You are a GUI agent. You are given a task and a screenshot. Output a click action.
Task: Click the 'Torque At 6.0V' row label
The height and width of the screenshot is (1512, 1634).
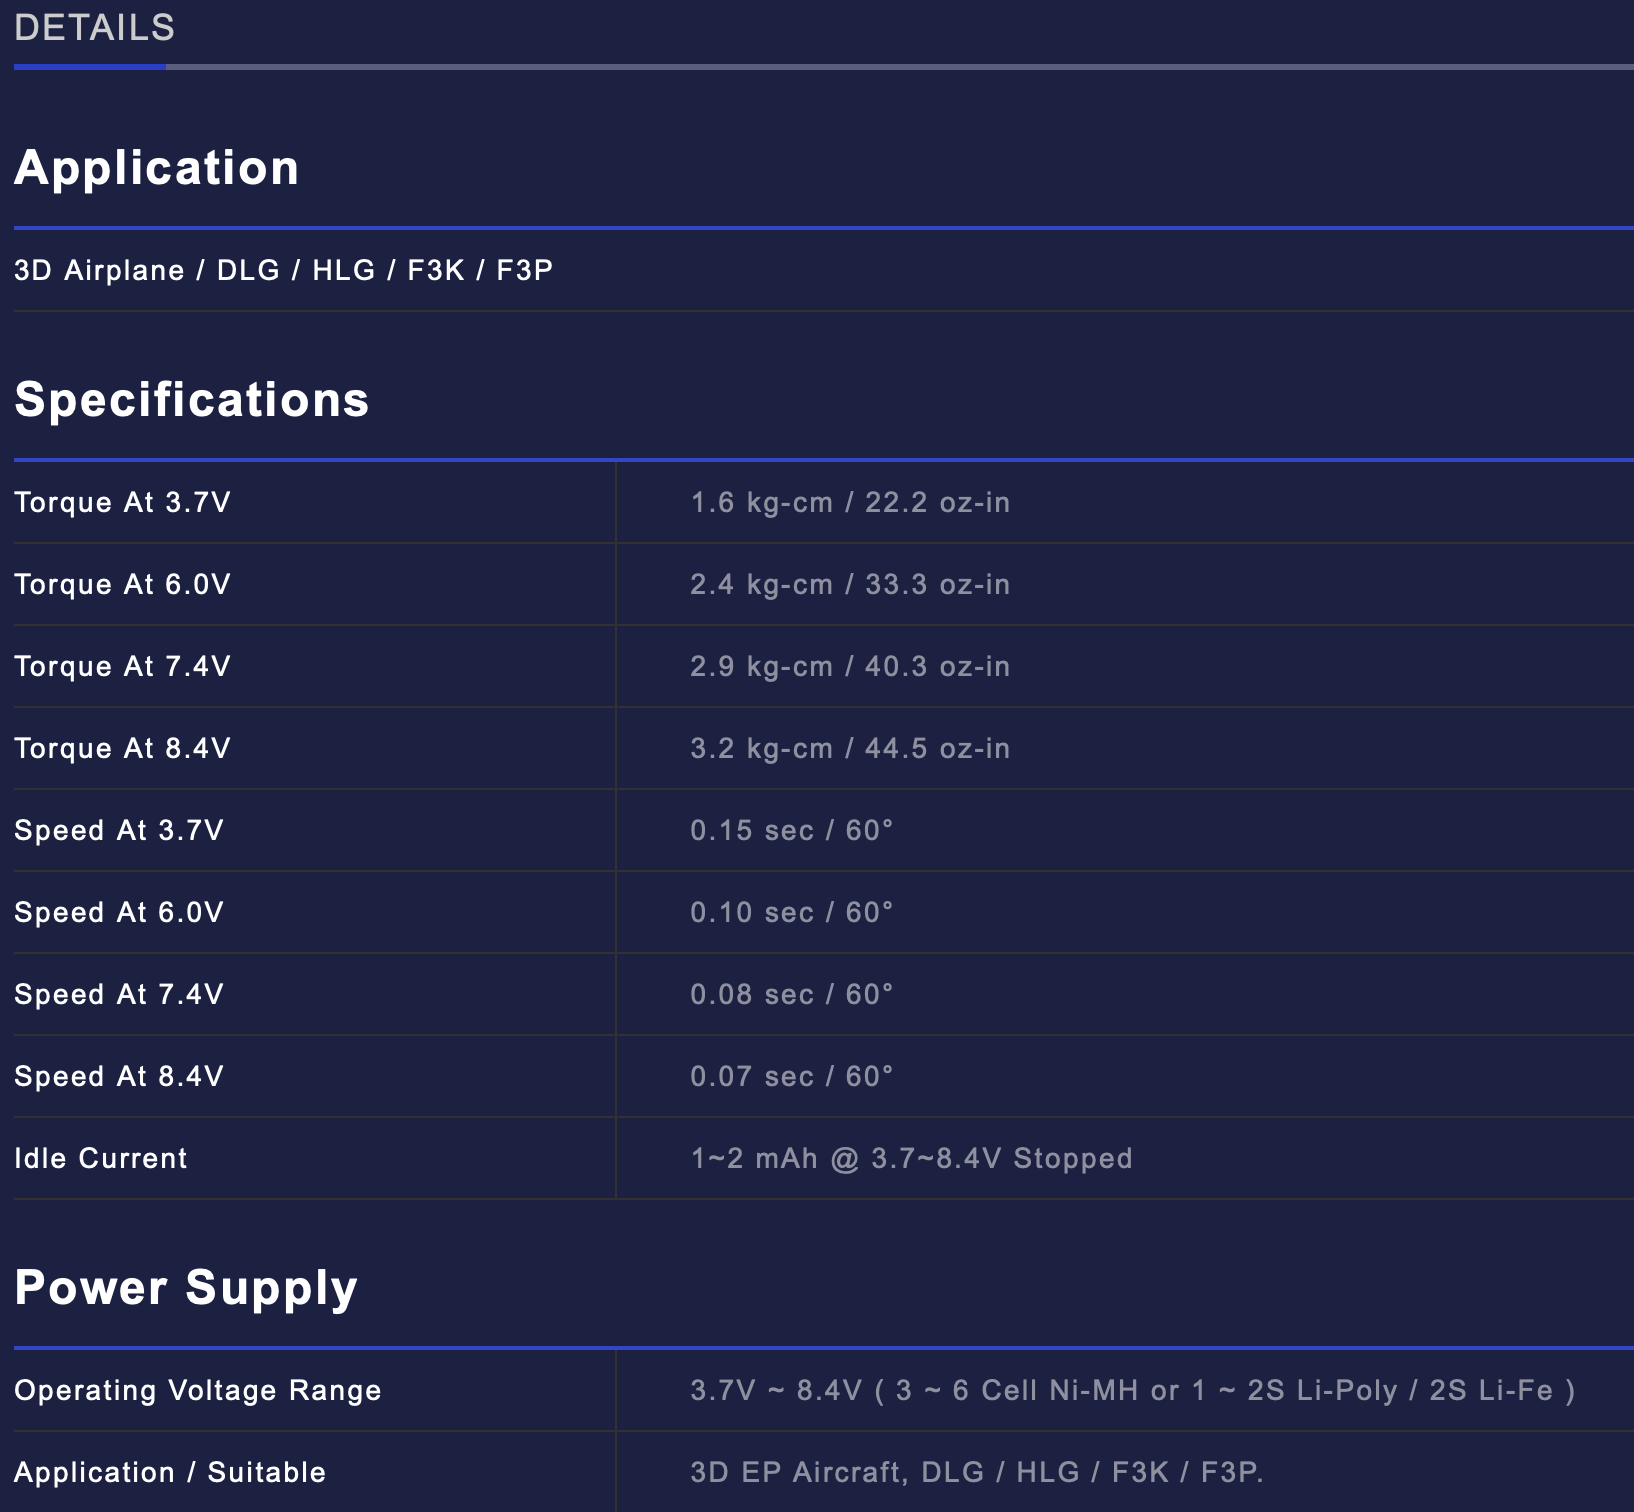(x=123, y=584)
